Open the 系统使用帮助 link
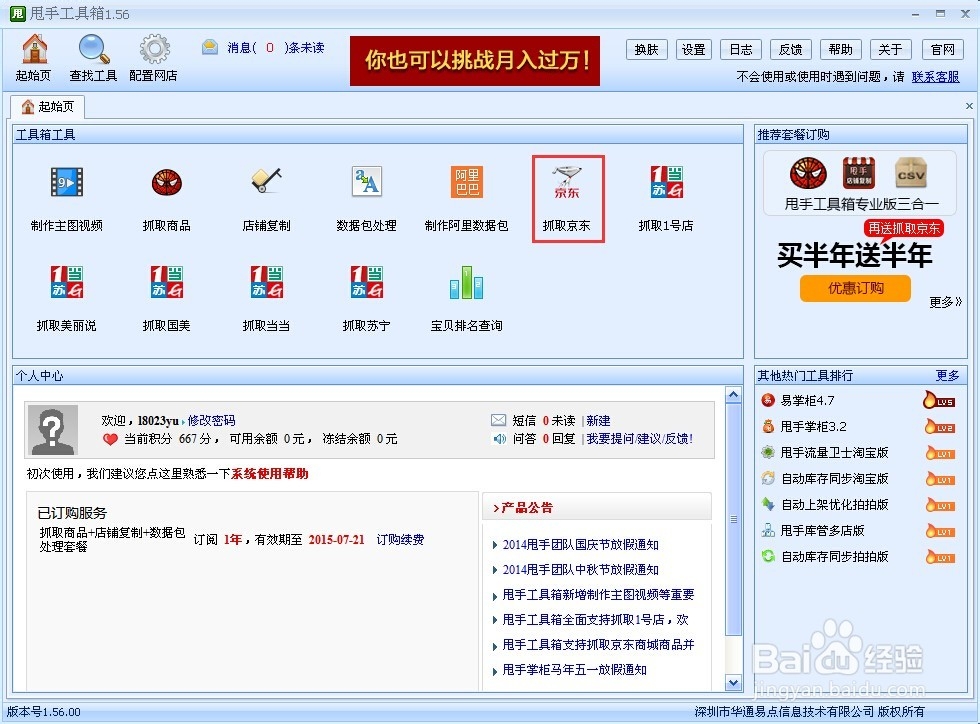 [269, 473]
